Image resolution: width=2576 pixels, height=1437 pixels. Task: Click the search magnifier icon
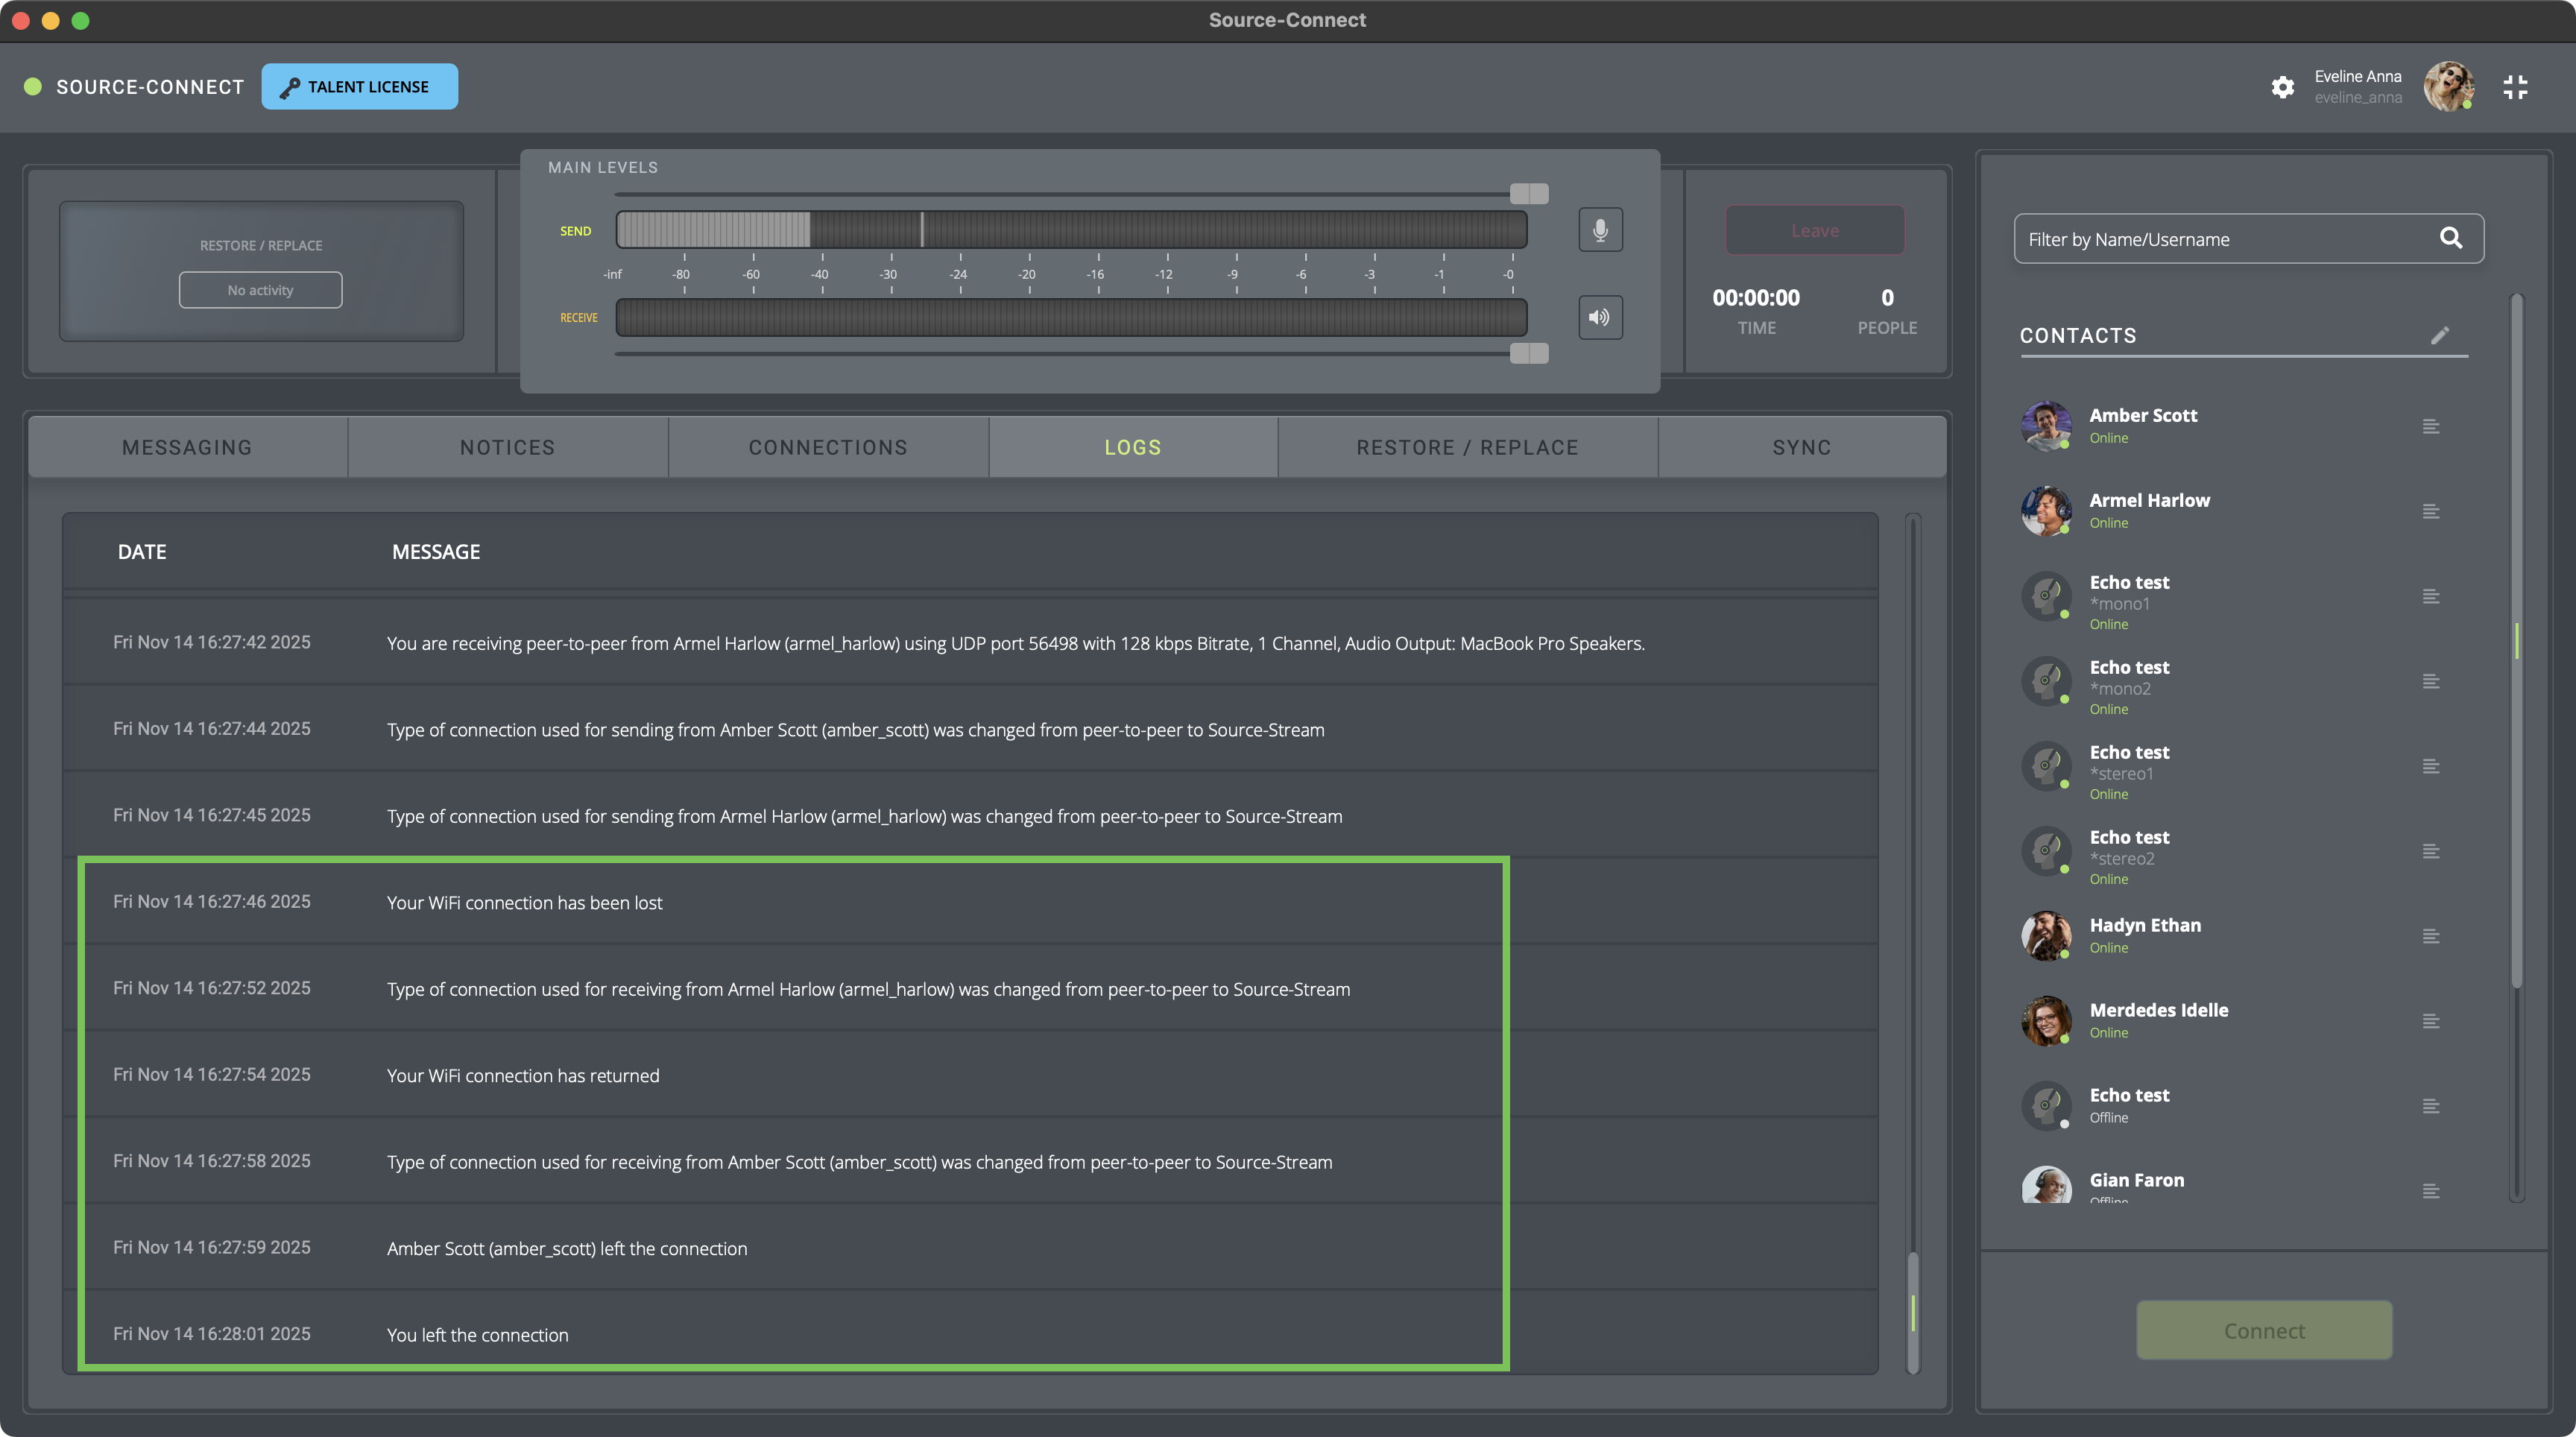[2451, 238]
